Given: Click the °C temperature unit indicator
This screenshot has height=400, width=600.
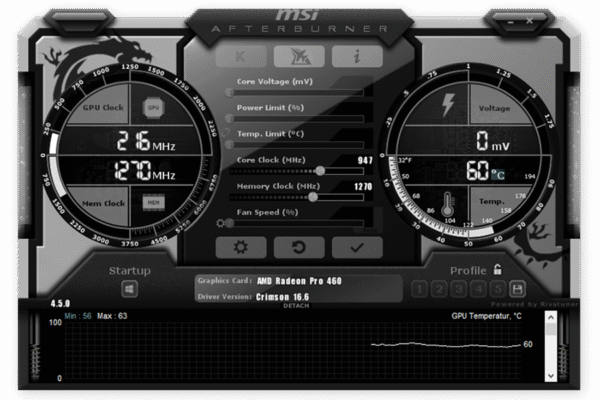Looking at the screenshot, I should pos(498,175).
